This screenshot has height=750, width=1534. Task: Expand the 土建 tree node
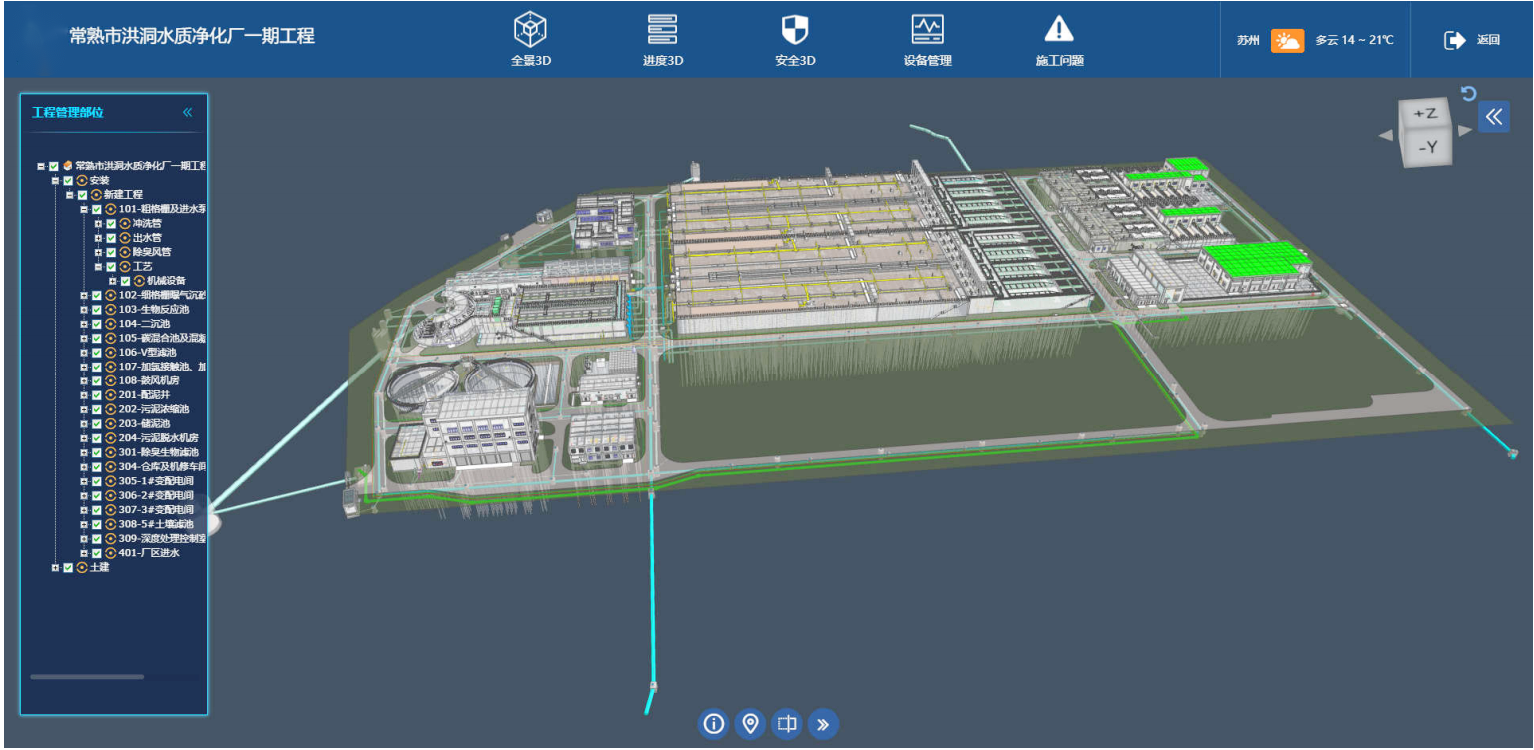(55, 568)
